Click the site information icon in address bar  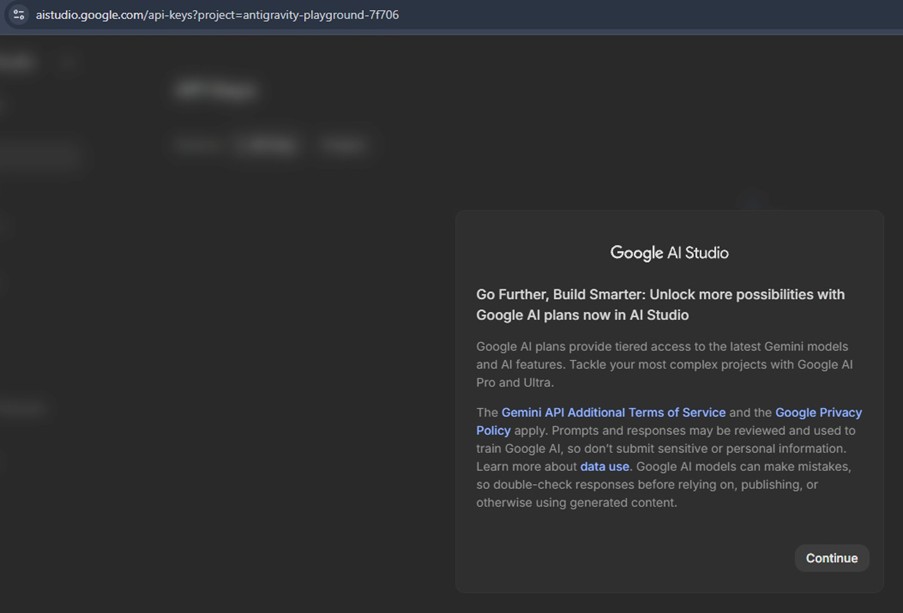pos(18,14)
